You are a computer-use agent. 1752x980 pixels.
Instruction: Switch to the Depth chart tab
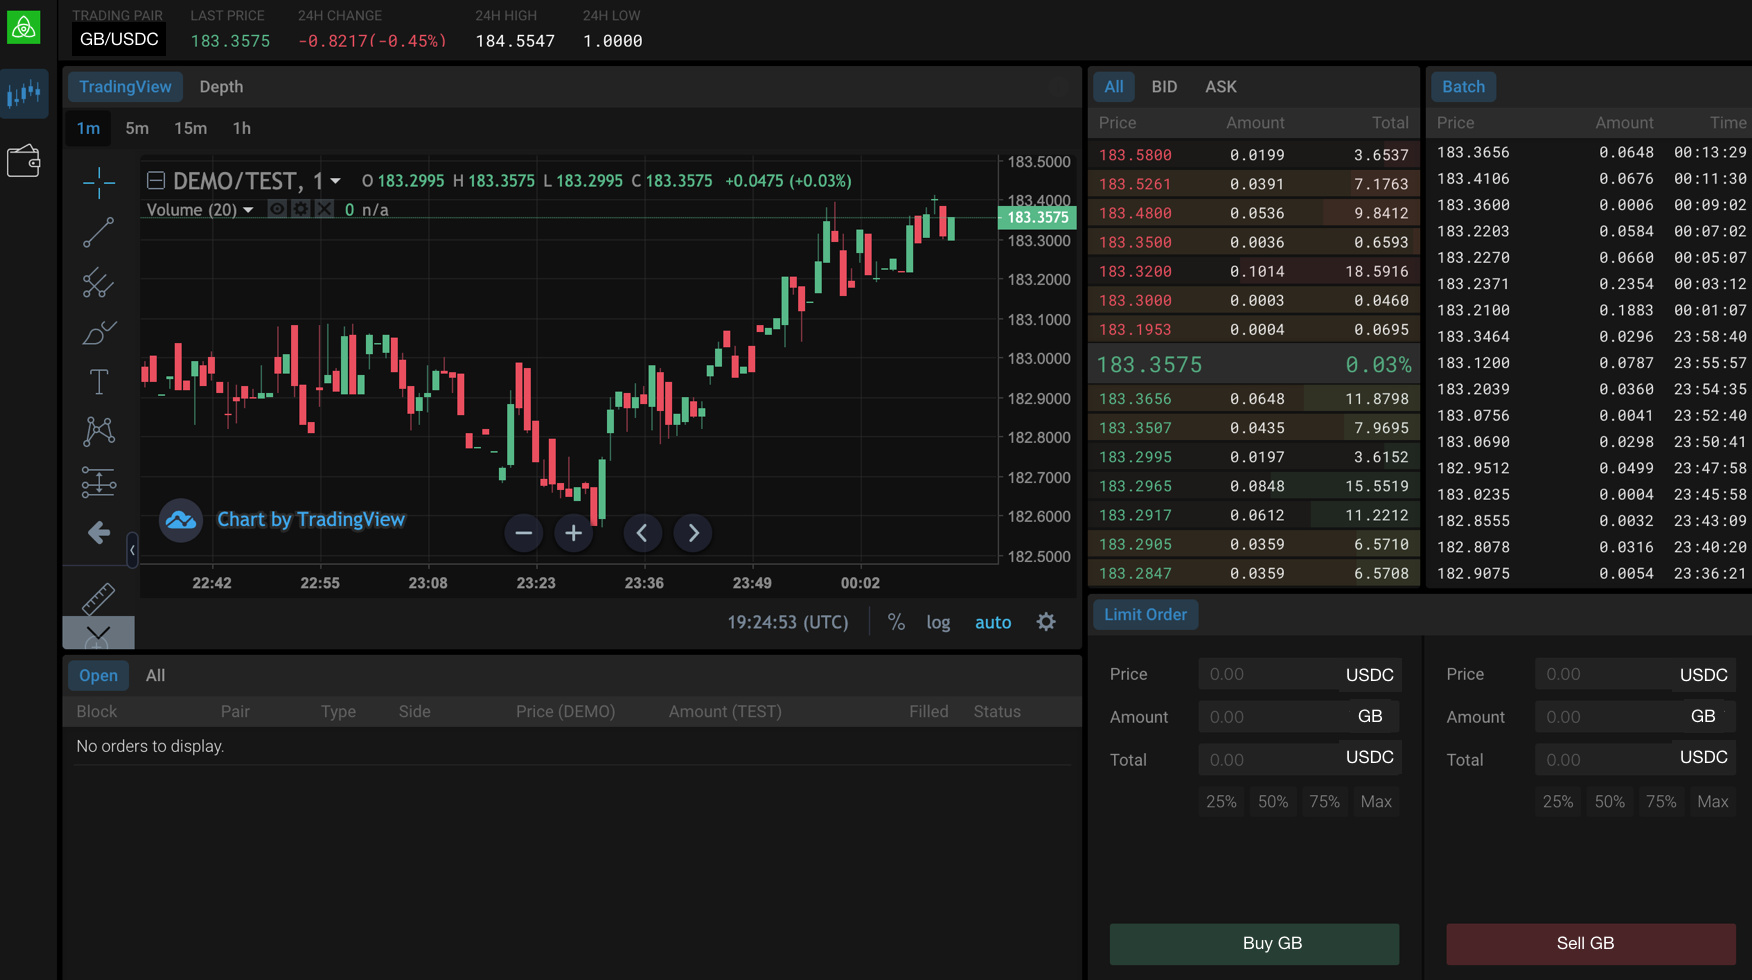click(x=221, y=87)
